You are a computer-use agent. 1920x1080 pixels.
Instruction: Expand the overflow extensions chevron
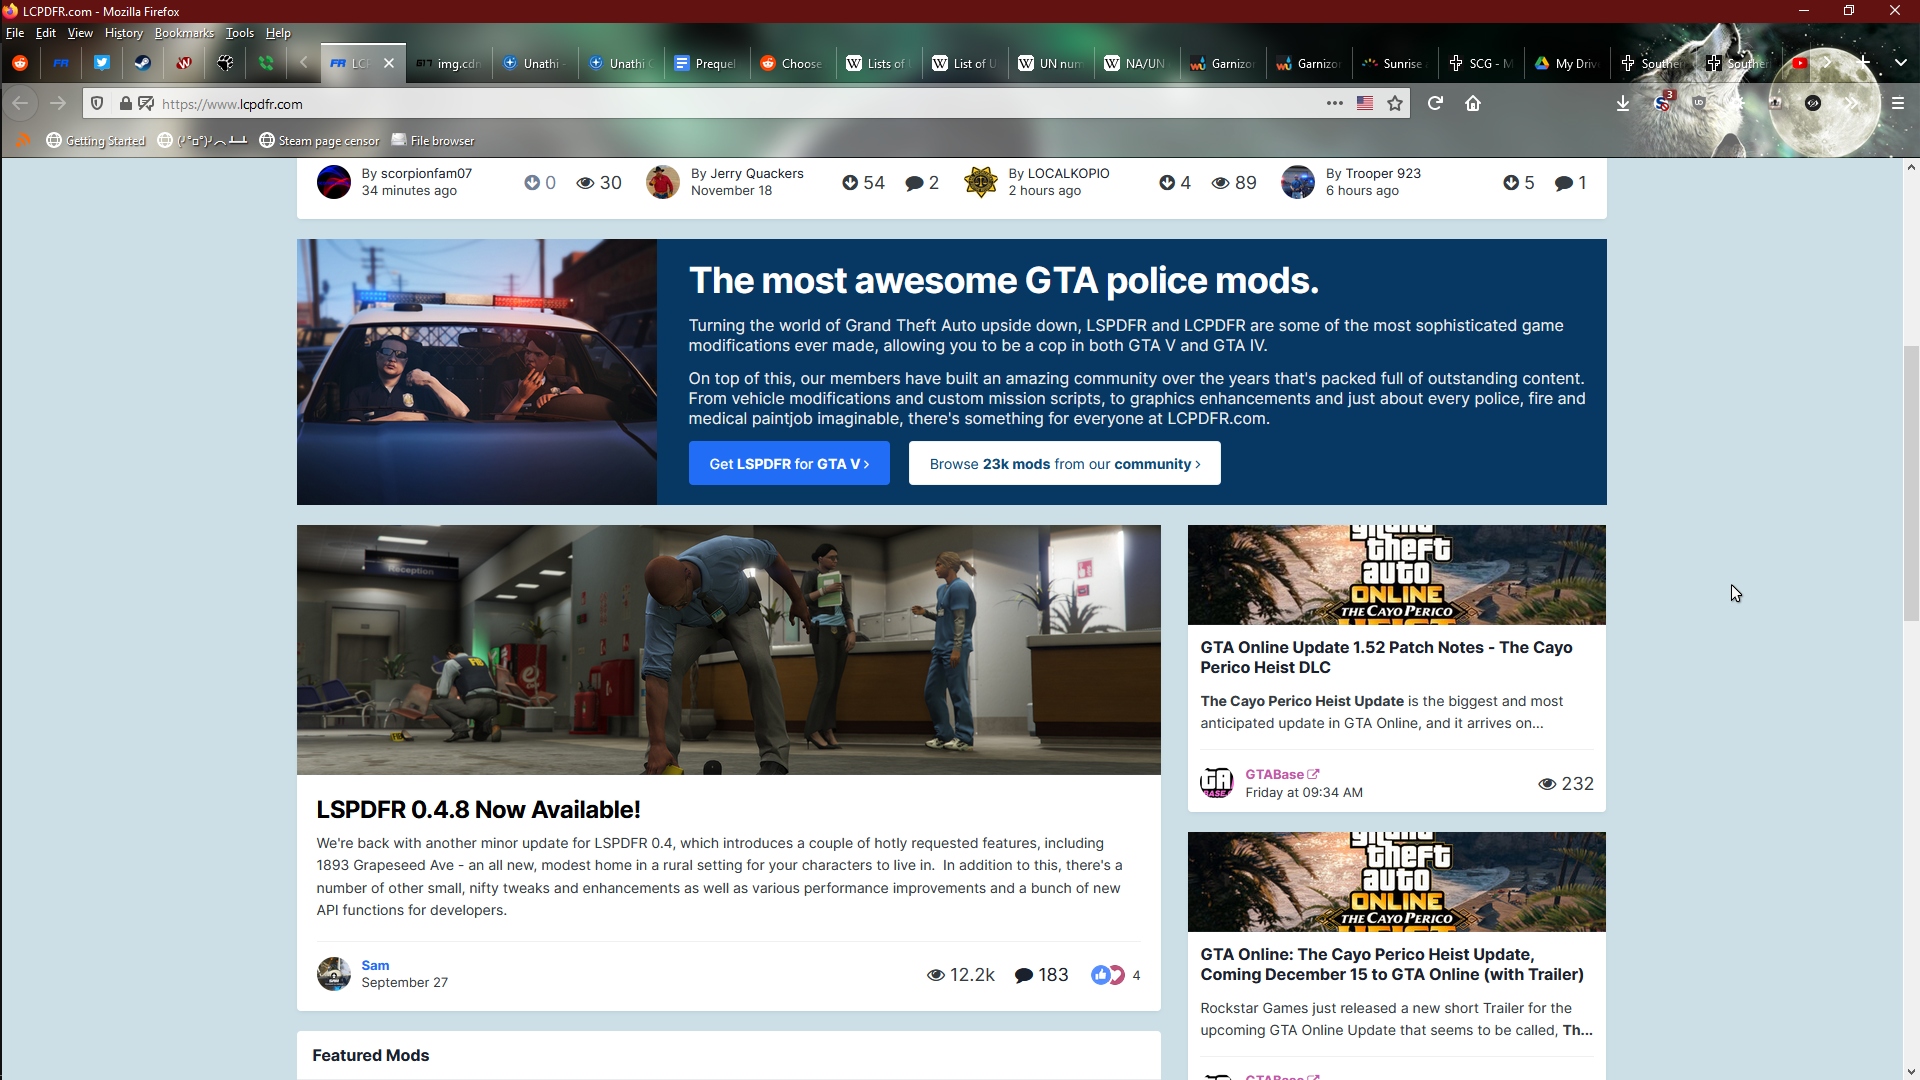point(1851,103)
